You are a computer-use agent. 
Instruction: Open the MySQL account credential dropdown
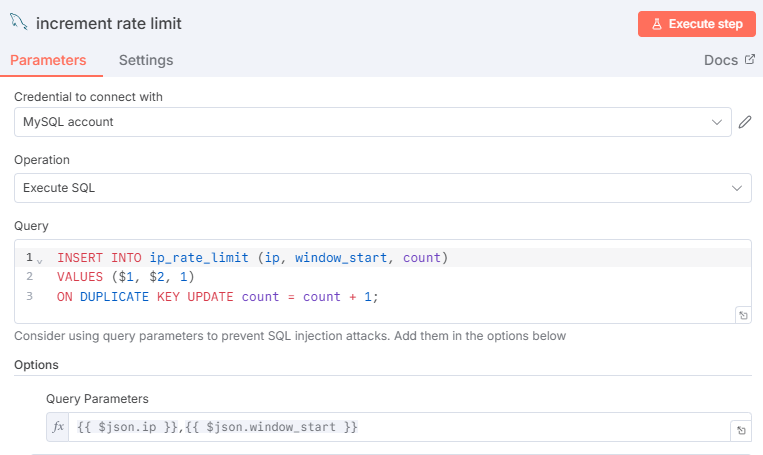(372, 122)
